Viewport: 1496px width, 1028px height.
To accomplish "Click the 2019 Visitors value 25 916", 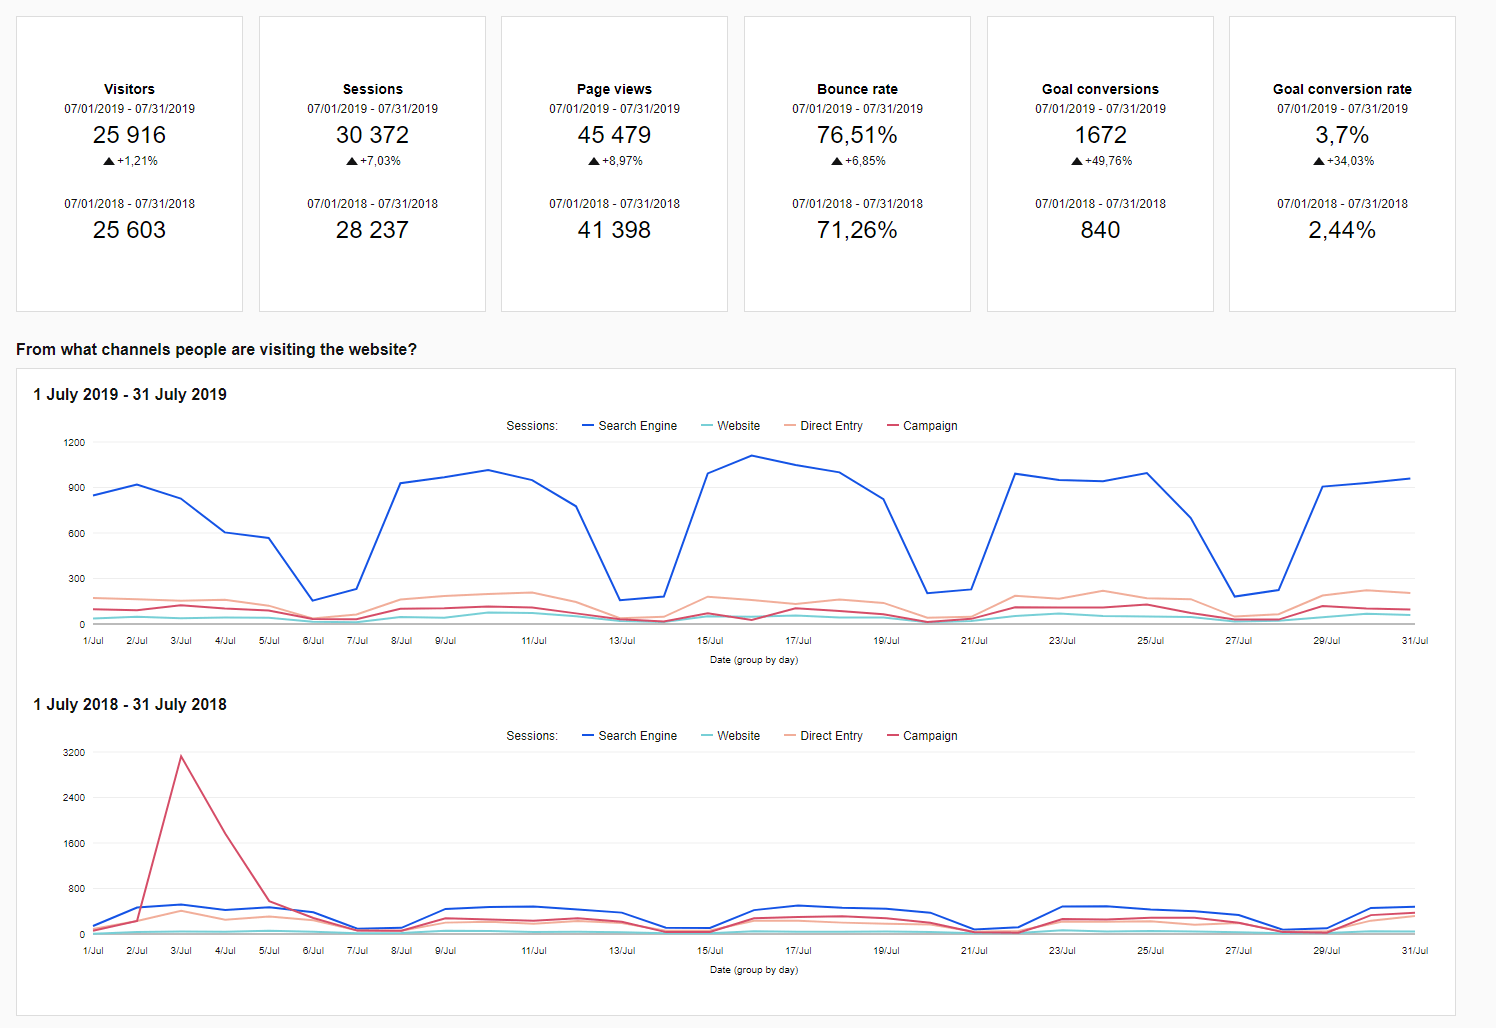I will (x=129, y=135).
